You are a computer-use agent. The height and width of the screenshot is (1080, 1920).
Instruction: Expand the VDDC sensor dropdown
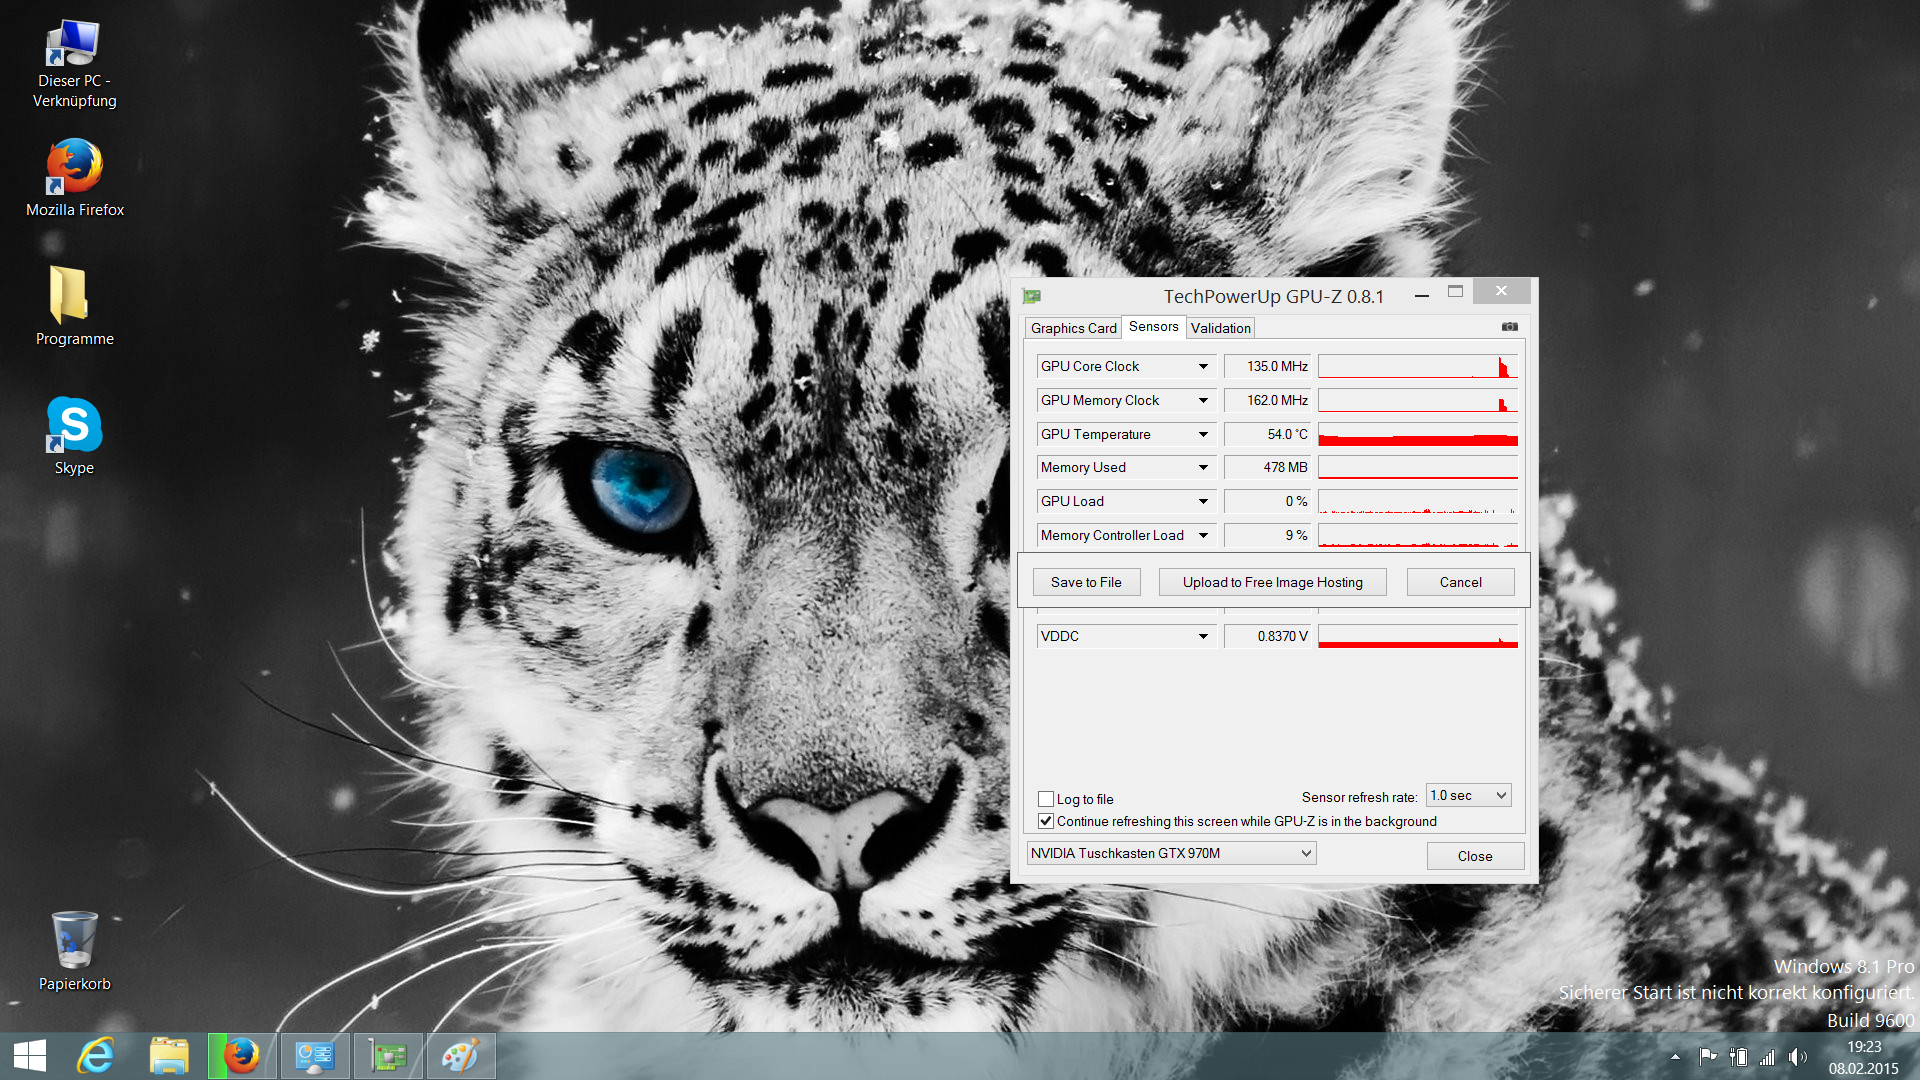1203,636
